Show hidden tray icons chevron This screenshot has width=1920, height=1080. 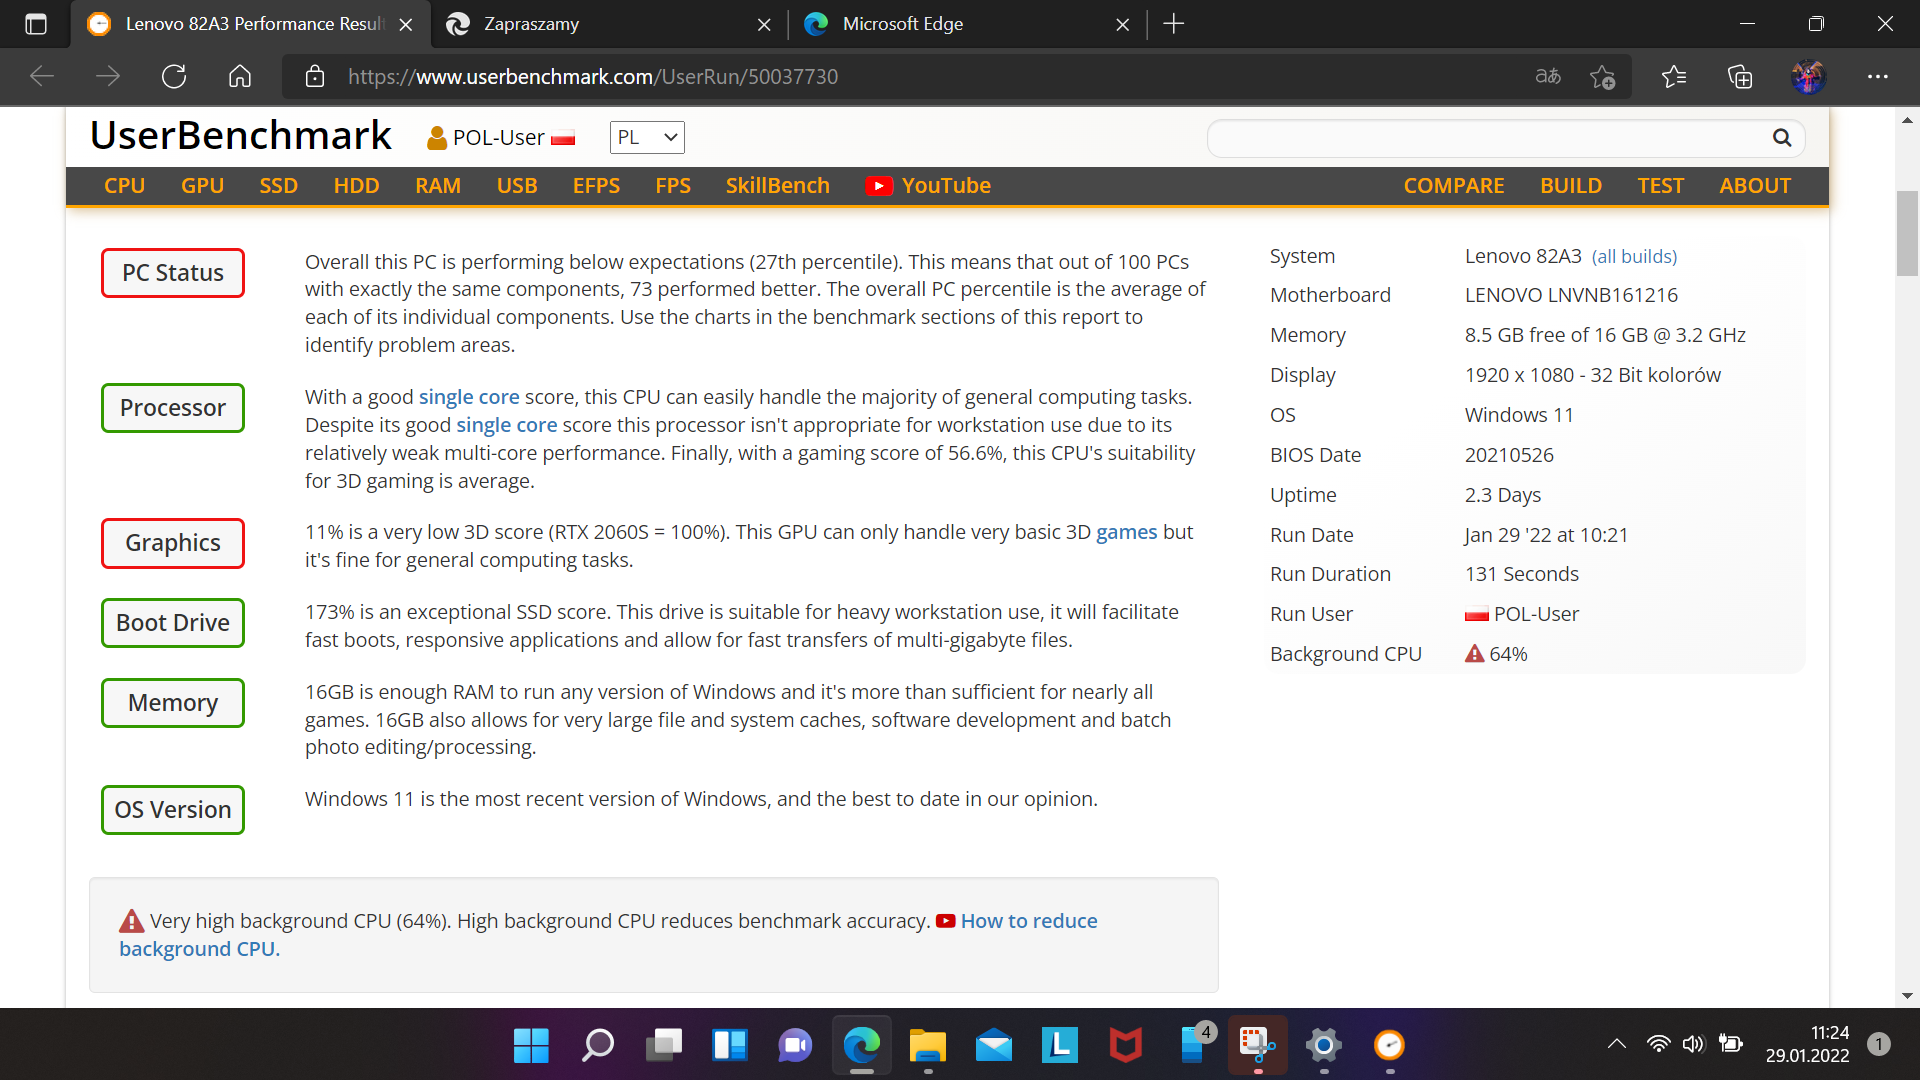click(1616, 1045)
